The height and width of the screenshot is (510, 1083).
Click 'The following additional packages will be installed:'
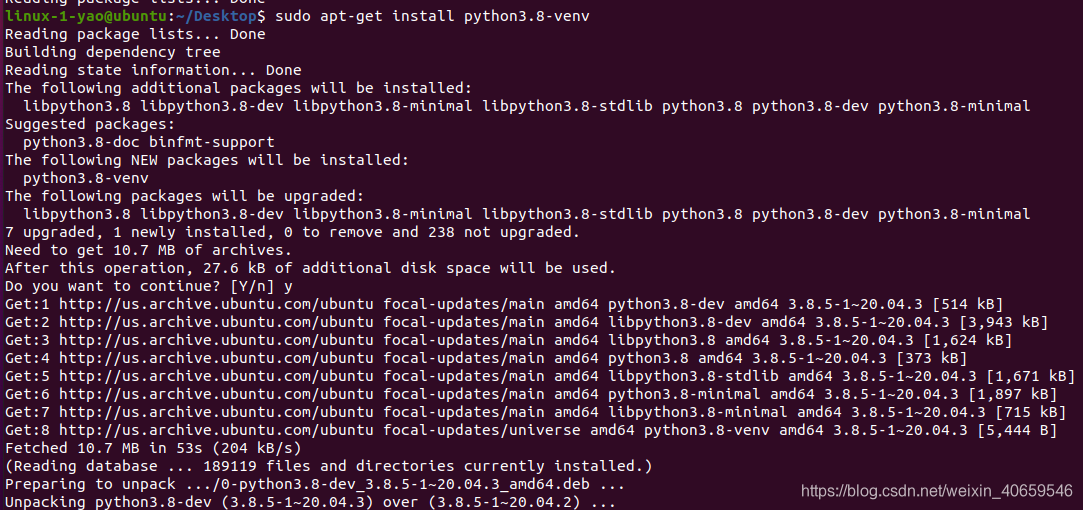pyautogui.click(x=238, y=88)
